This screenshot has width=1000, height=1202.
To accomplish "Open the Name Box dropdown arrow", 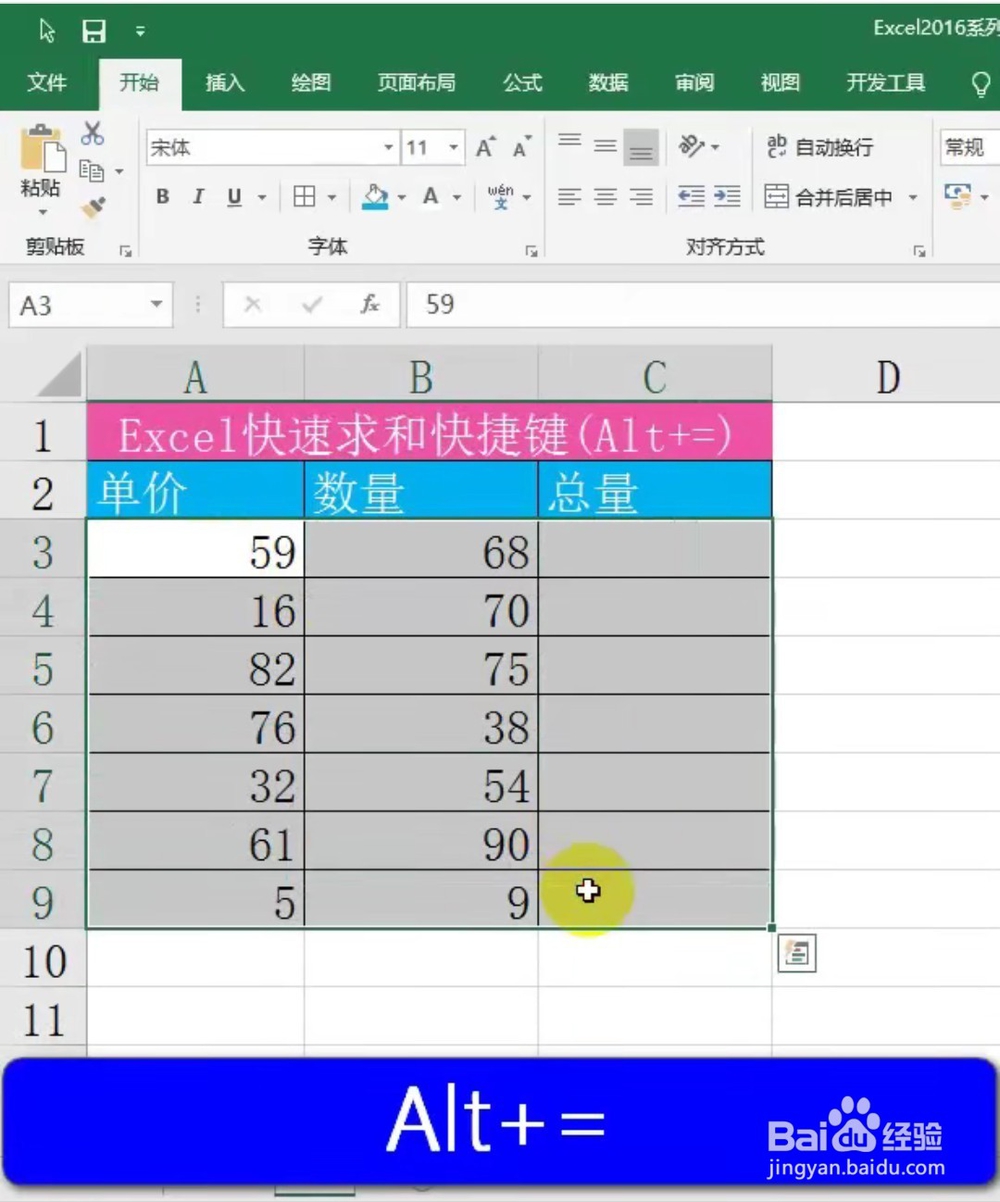I will pyautogui.click(x=156, y=305).
